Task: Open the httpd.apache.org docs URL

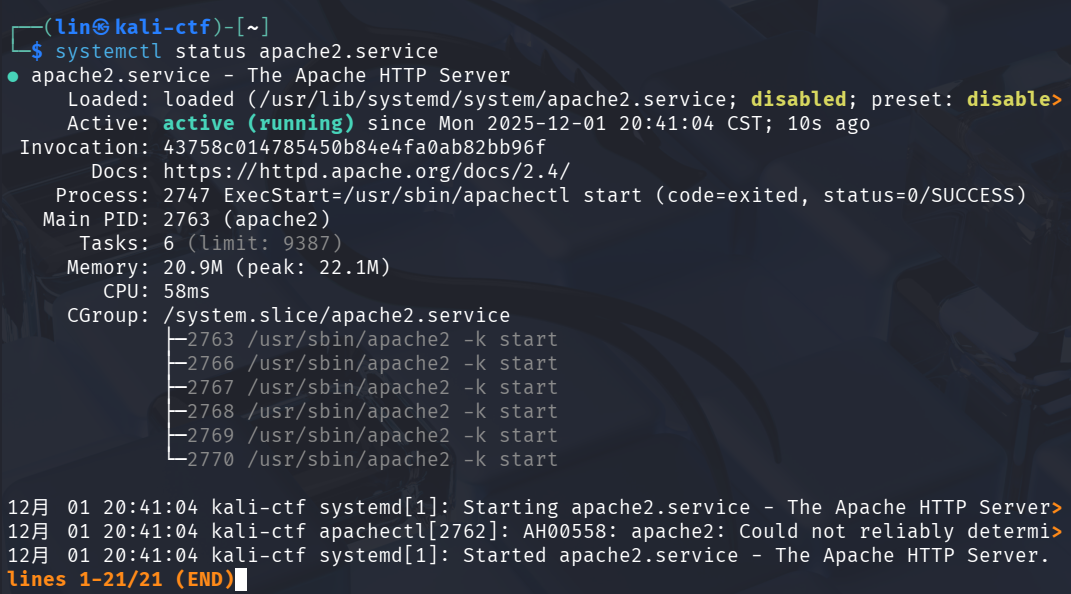Action: coord(366,171)
